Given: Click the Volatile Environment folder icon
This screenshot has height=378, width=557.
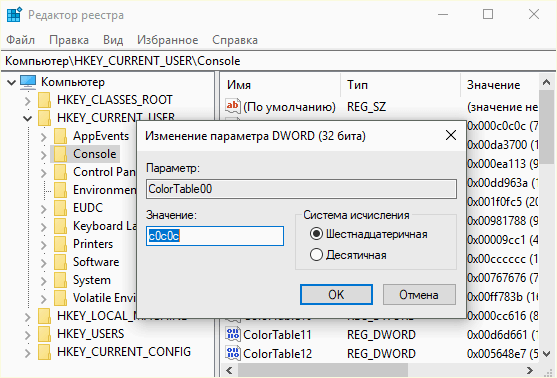Looking at the screenshot, I should pos(61,298).
